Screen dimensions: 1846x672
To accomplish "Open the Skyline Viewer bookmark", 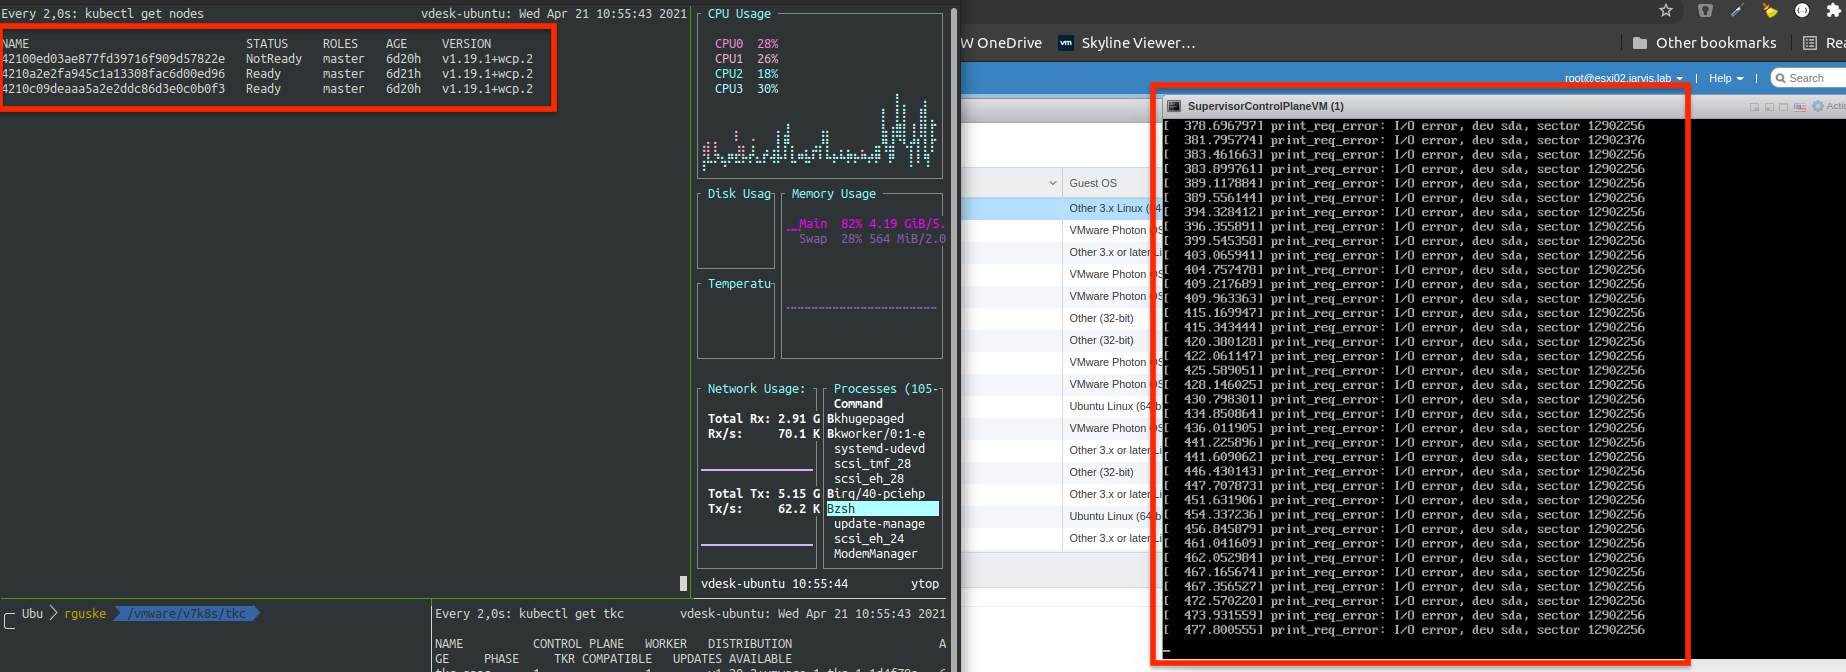I will tap(1127, 43).
